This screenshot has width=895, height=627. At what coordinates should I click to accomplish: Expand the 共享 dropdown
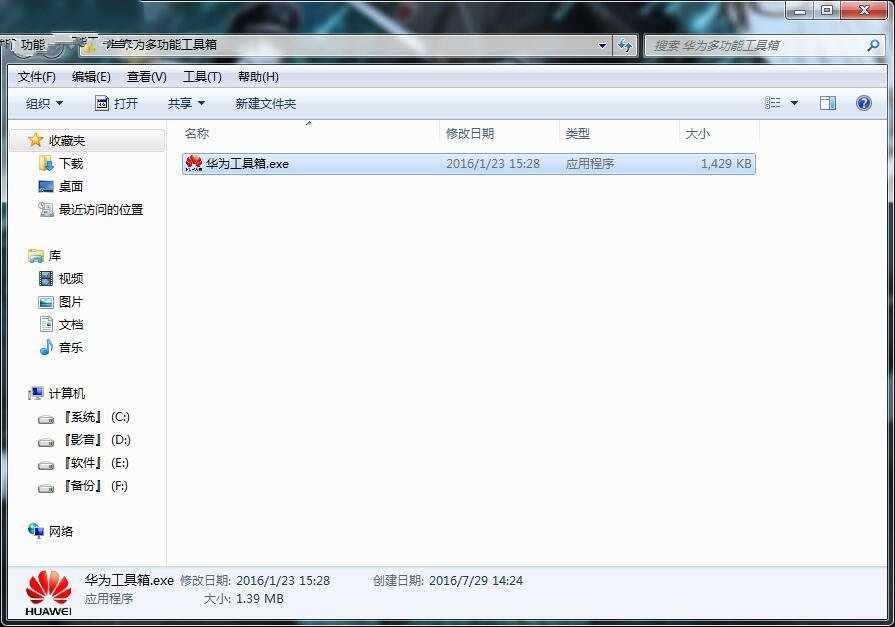[x=186, y=103]
